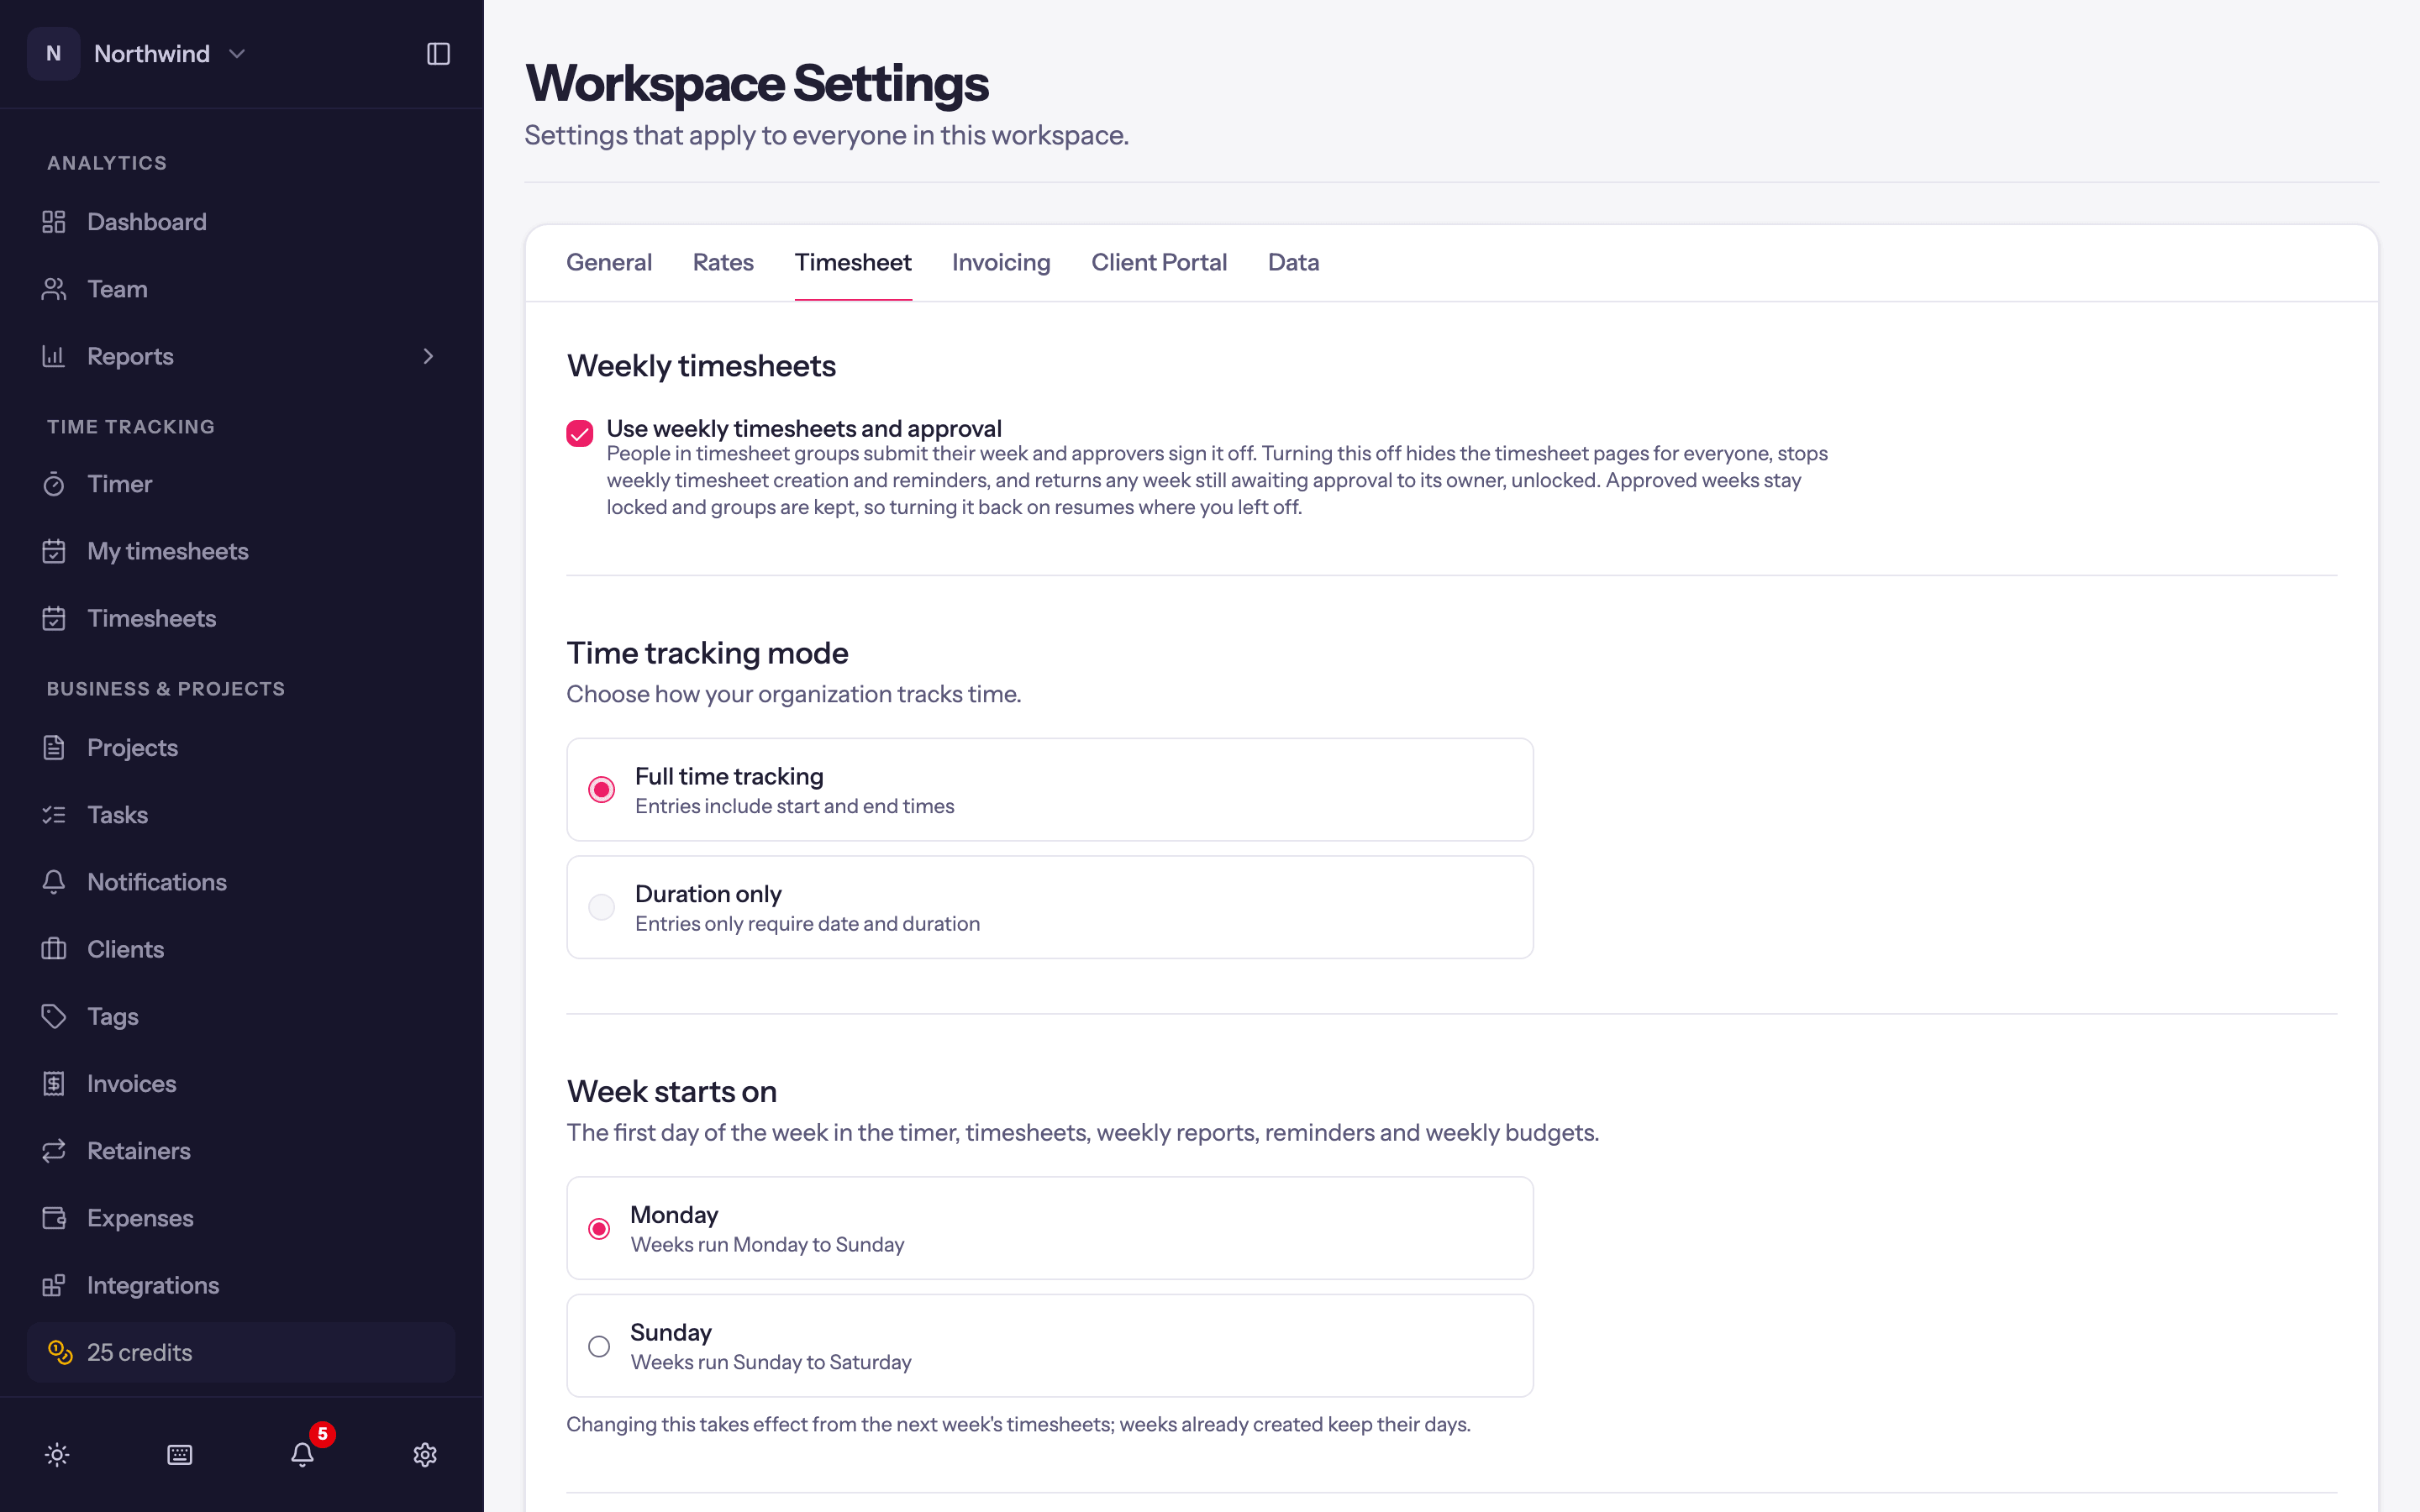This screenshot has width=2420, height=1512.
Task: Click Entries only require date and duration
Action: 807,924
